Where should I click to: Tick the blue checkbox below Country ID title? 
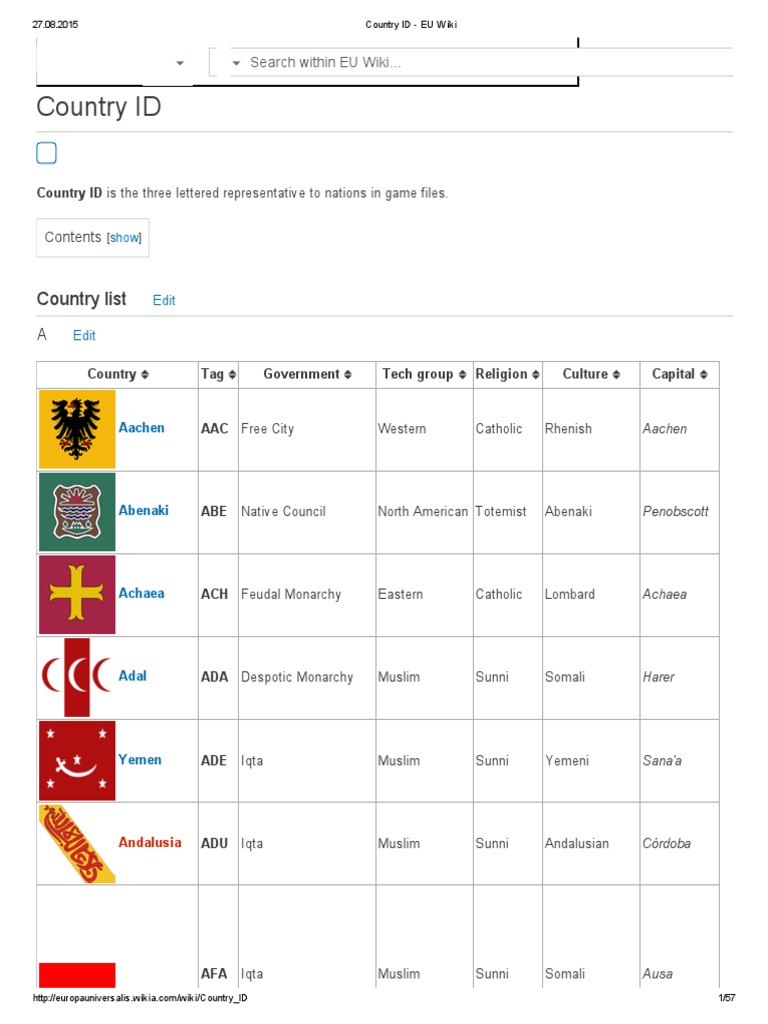(46, 153)
